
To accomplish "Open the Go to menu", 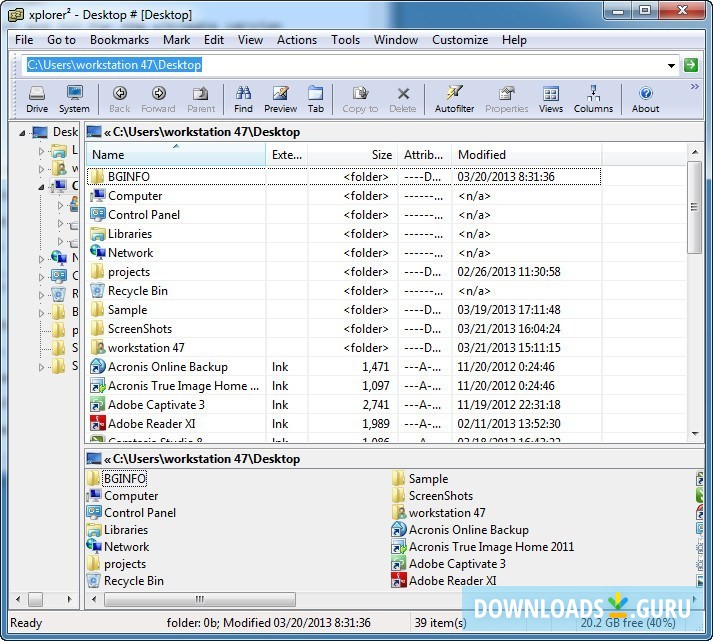I will pyautogui.click(x=61, y=40).
